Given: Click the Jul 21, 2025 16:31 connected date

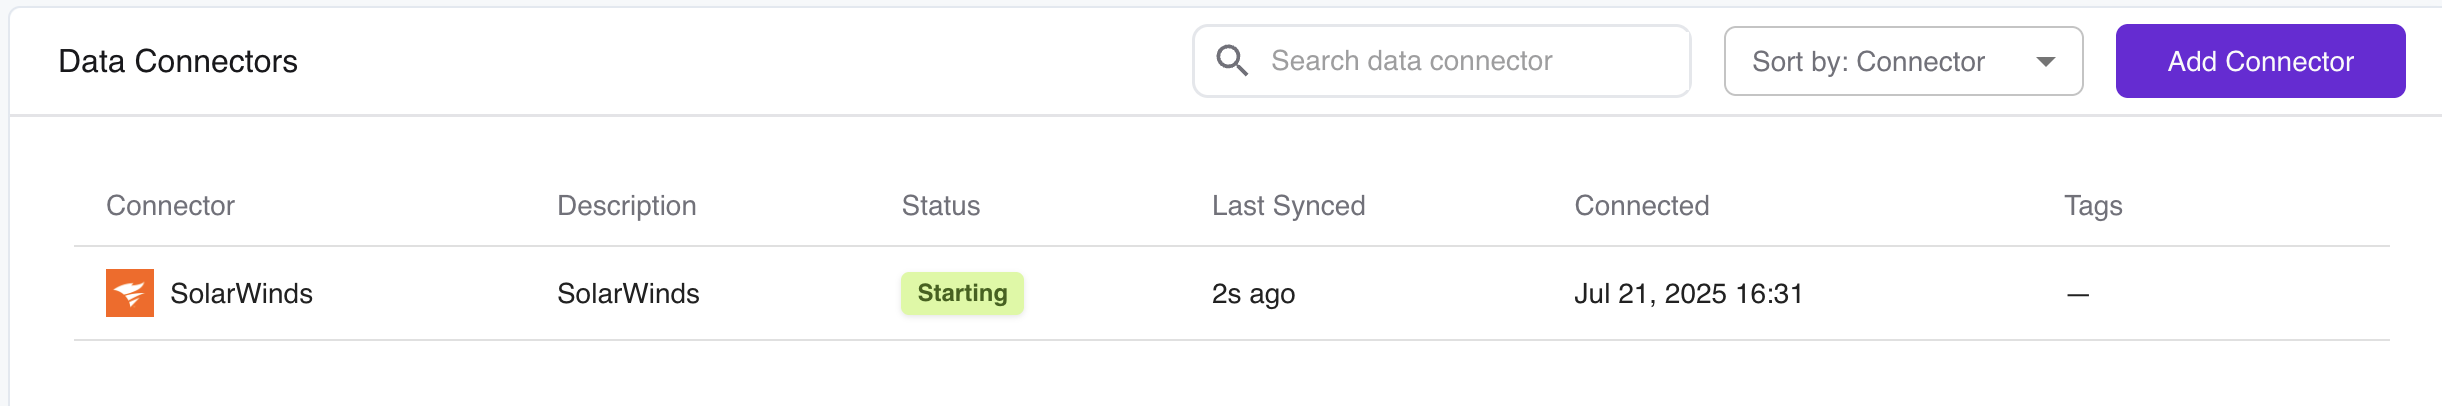Looking at the screenshot, I should point(1688,294).
